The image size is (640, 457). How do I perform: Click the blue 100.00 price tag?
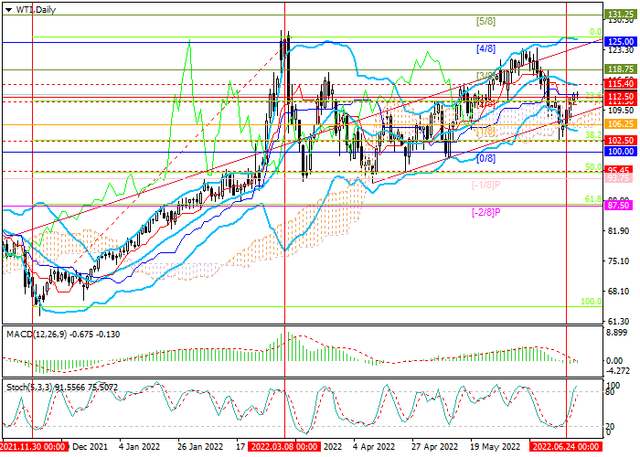pos(622,152)
